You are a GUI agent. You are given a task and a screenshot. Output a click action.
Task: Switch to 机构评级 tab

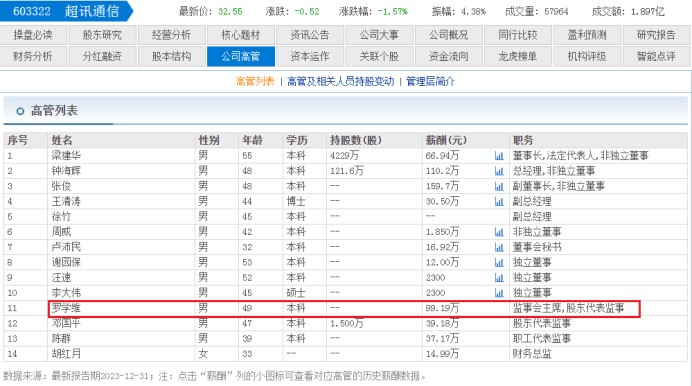click(x=587, y=56)
